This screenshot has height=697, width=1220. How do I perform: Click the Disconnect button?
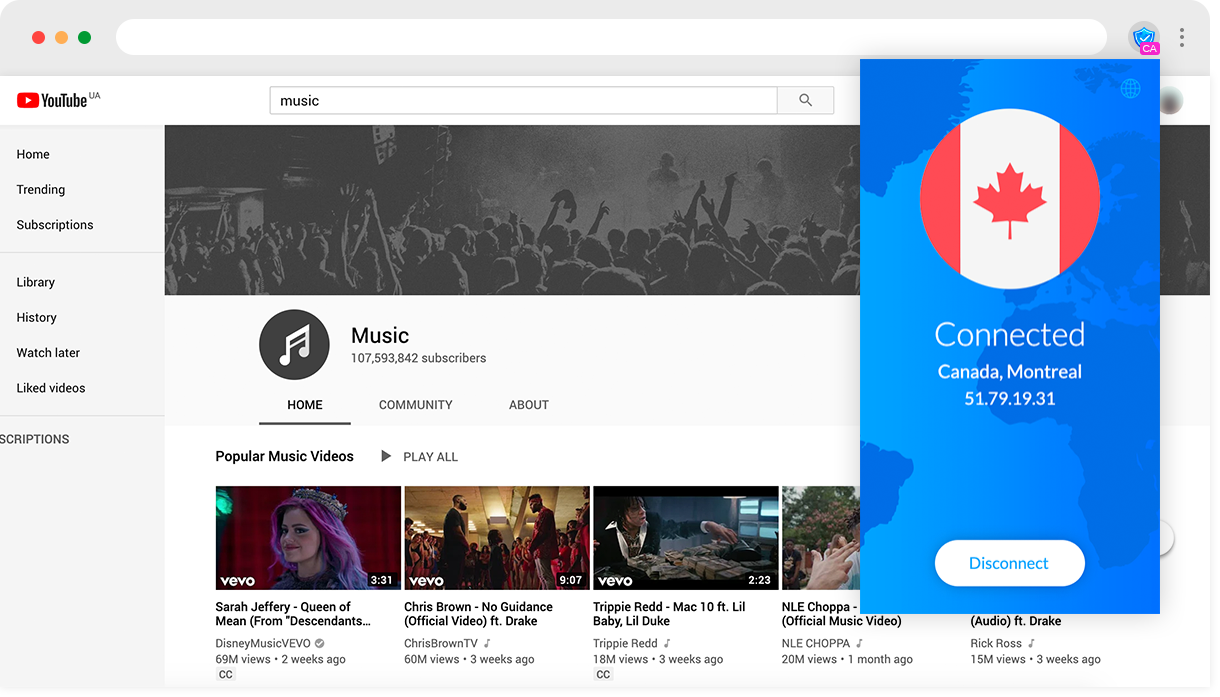1009,563
